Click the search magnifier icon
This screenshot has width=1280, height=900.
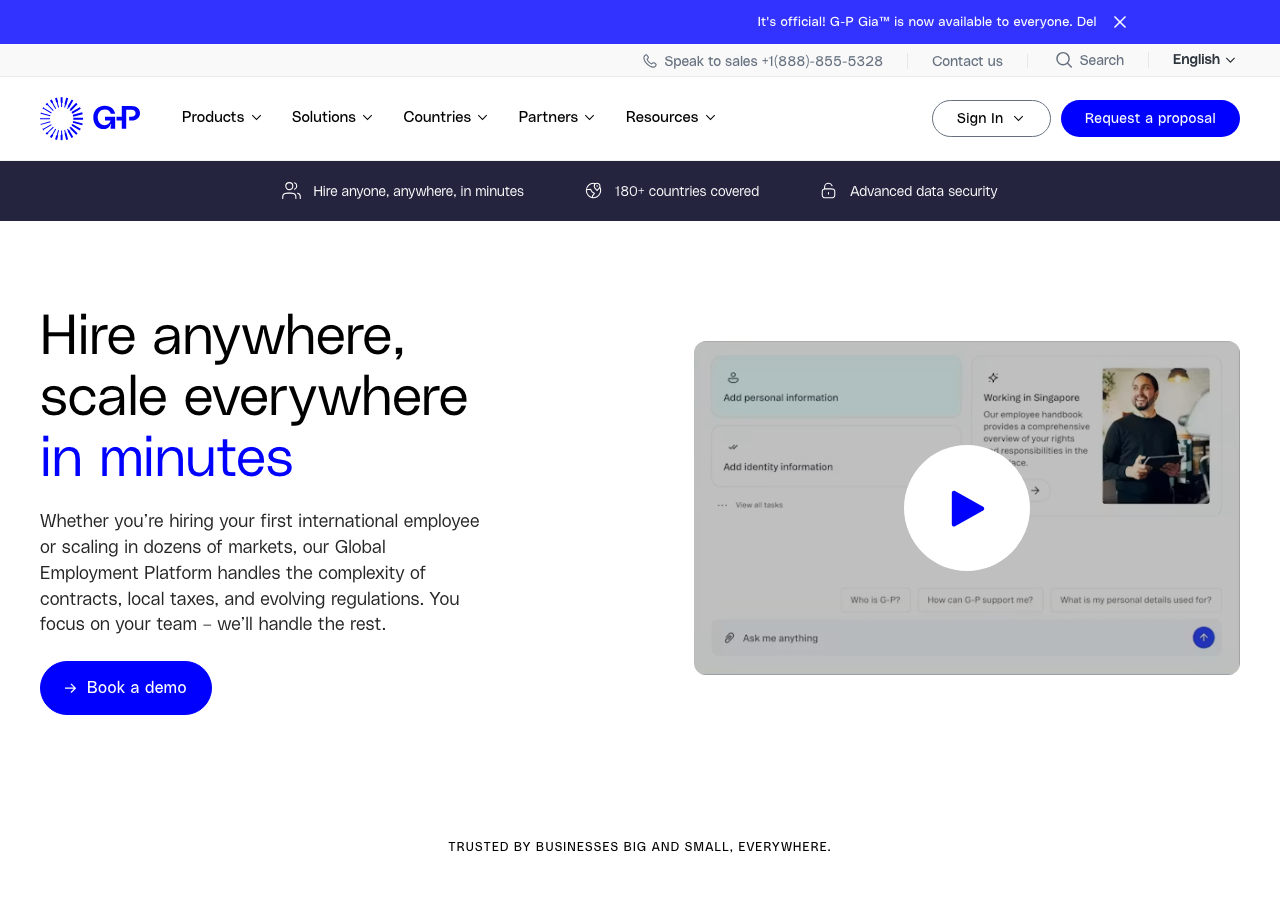point(1064,60)
